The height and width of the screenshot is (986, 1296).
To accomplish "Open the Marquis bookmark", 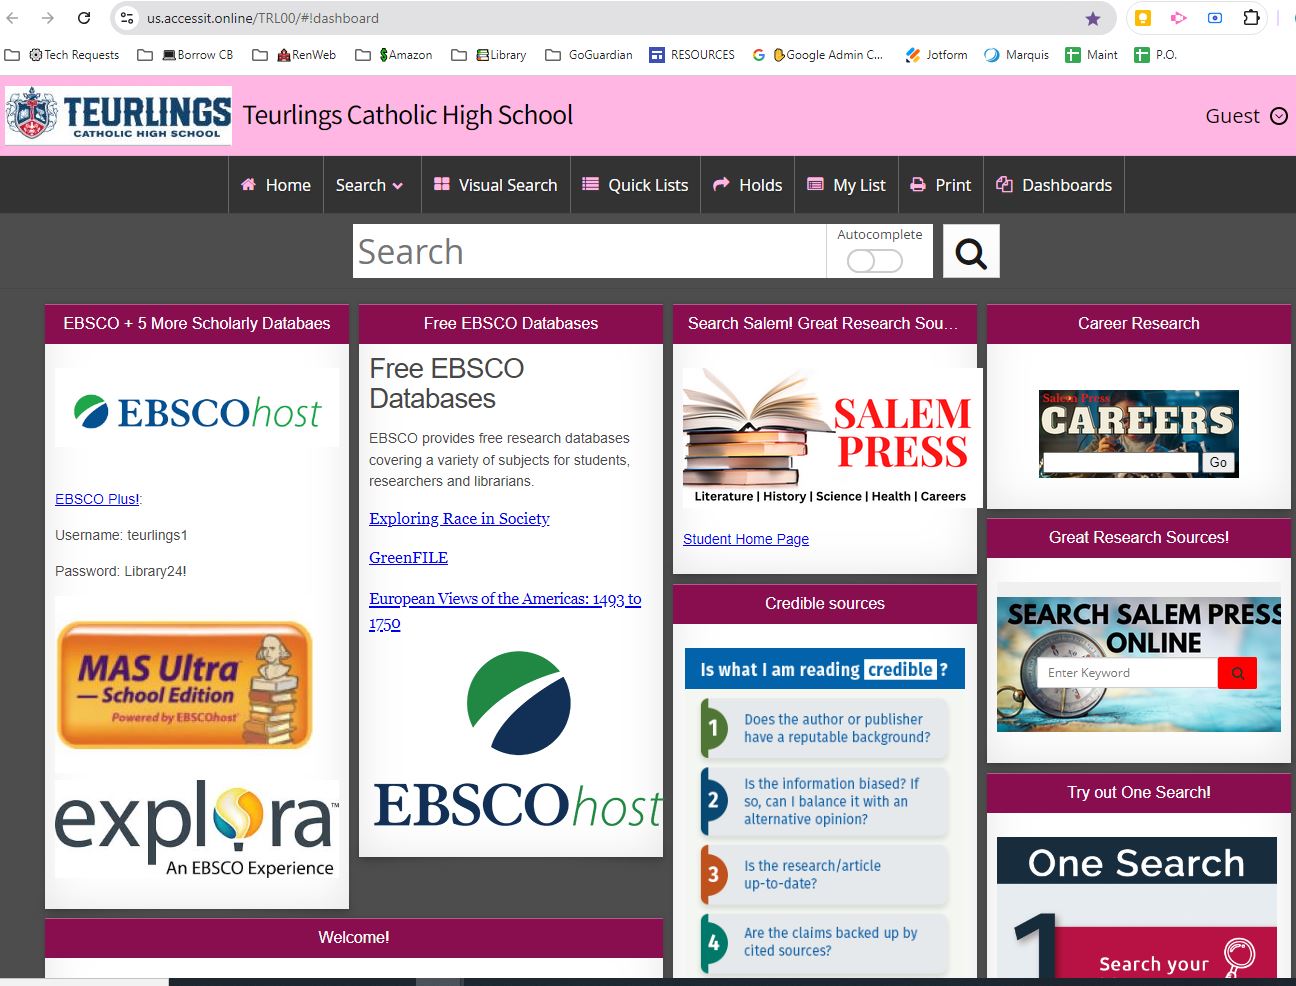I will point(1016,55).
